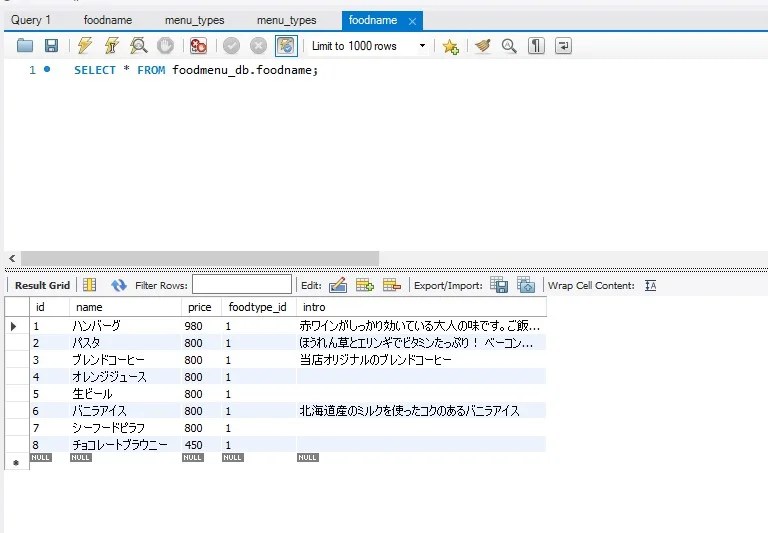Select the バニラアイス name cell
Image resolution: width=768 pixels, height=533 pixels.
click(125, 411)
